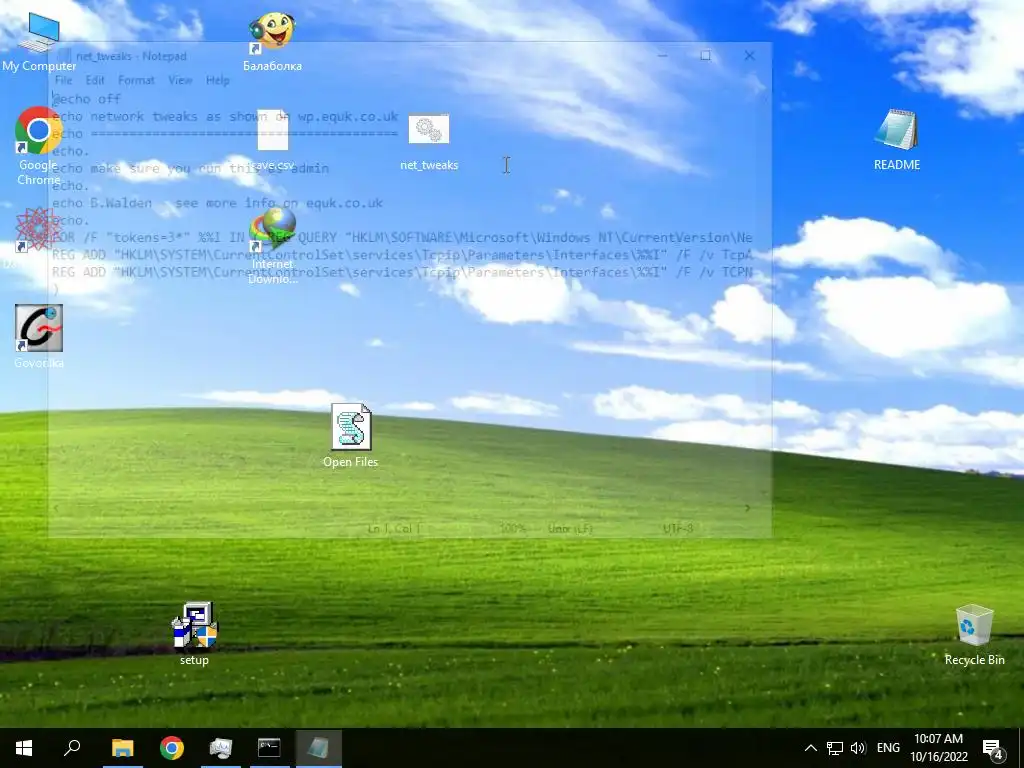Open the My Computer desktop icon
The width and height of the screenshot is (1024, 768).
point(39,42)
